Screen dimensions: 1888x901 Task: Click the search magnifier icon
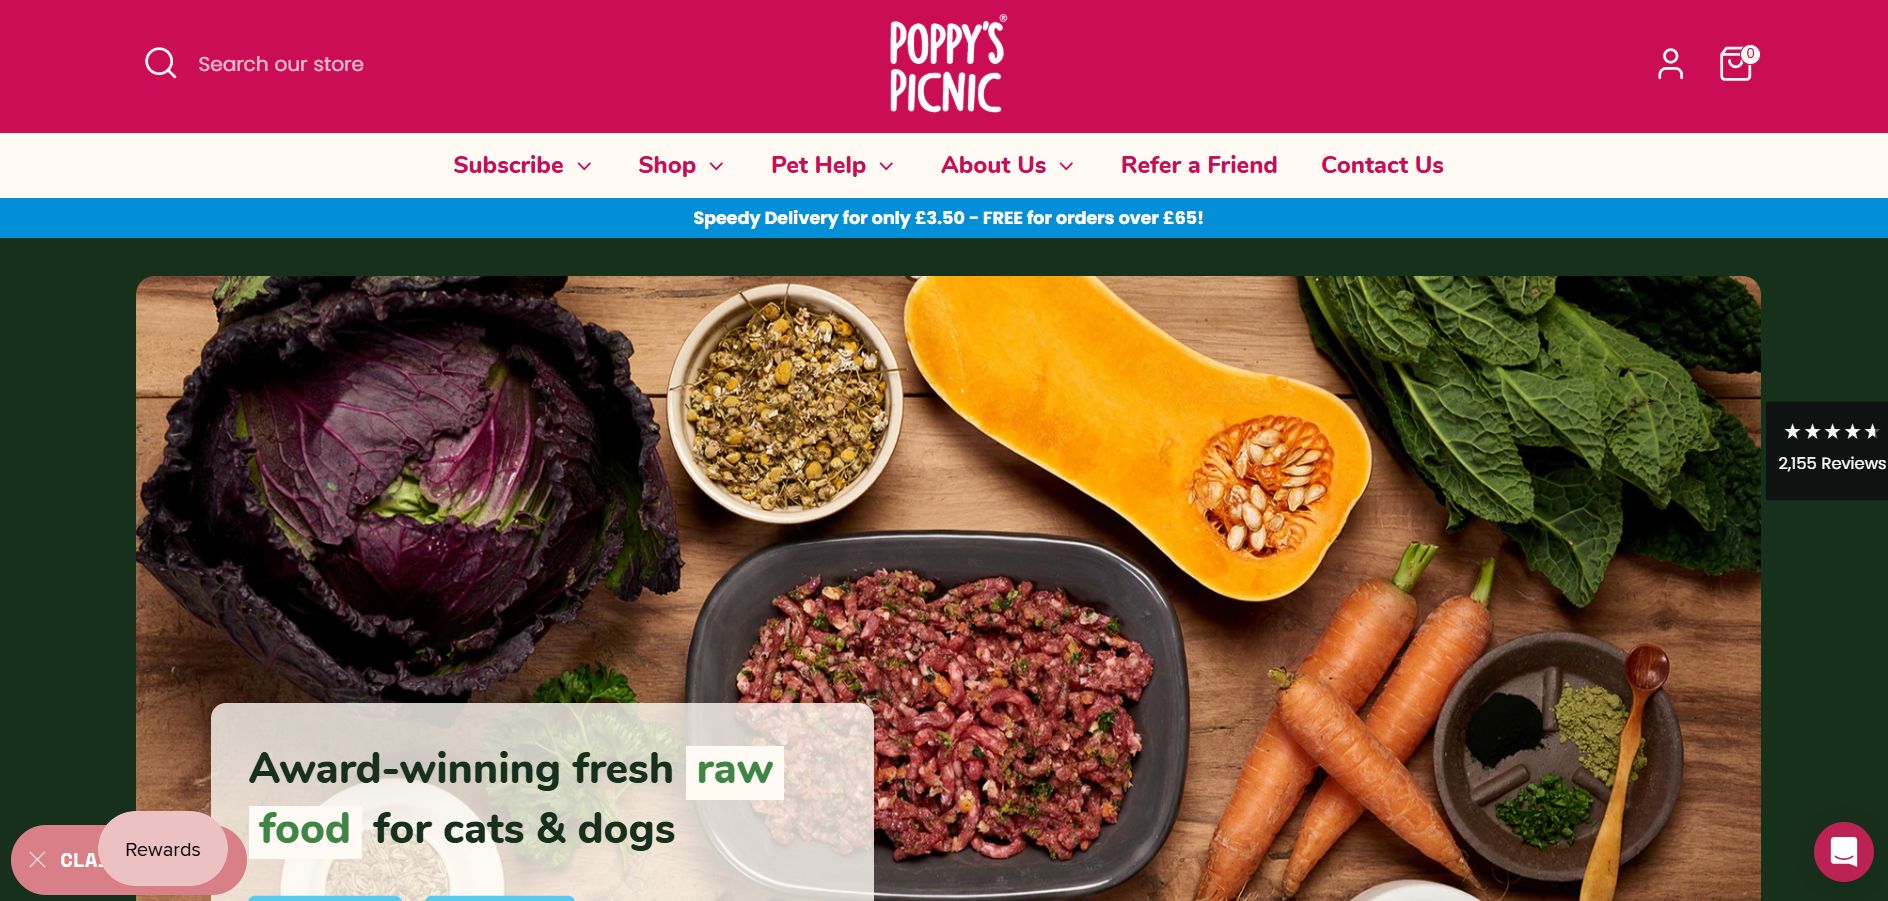[x=160, y=63]
